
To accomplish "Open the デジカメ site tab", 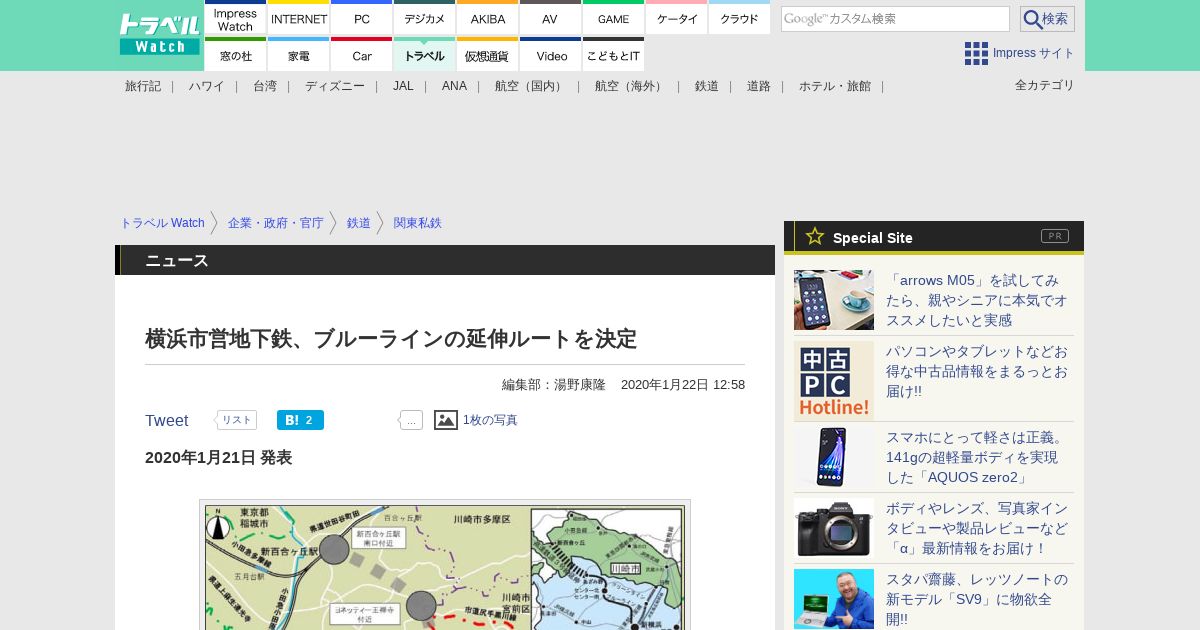I will [x=424, y=19].
